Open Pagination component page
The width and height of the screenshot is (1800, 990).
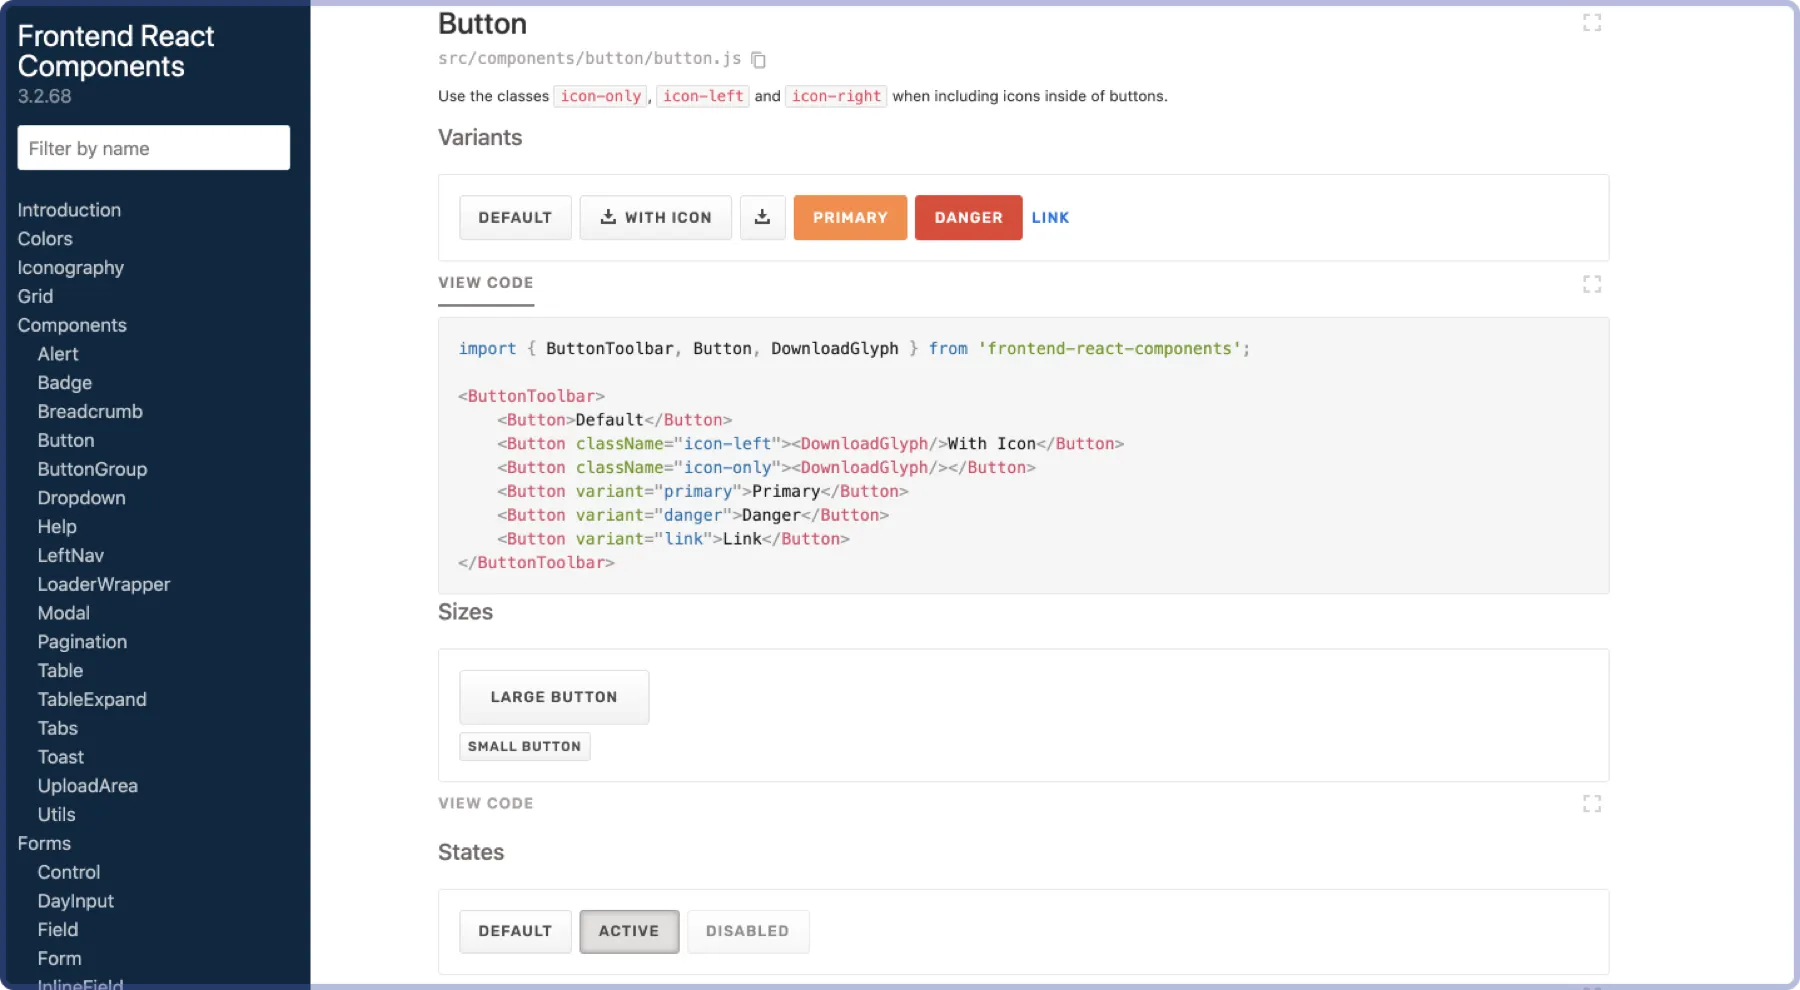tap(82, 642)
